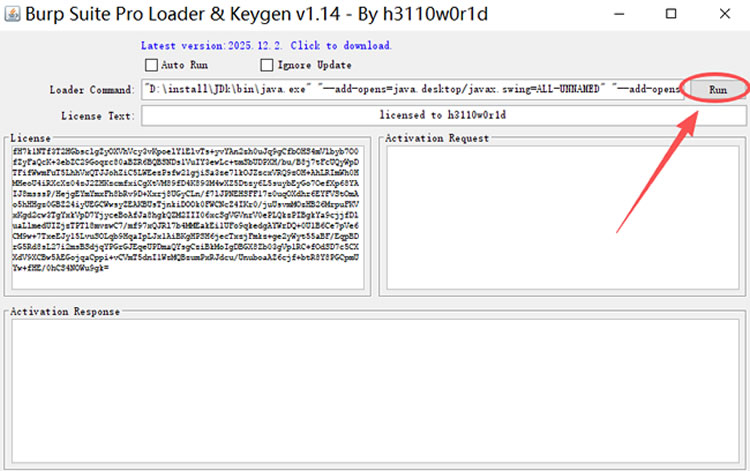Open the Latest version download link
Image resolution: width=750 pixels, height=471 pixels.
pos(266,46)
